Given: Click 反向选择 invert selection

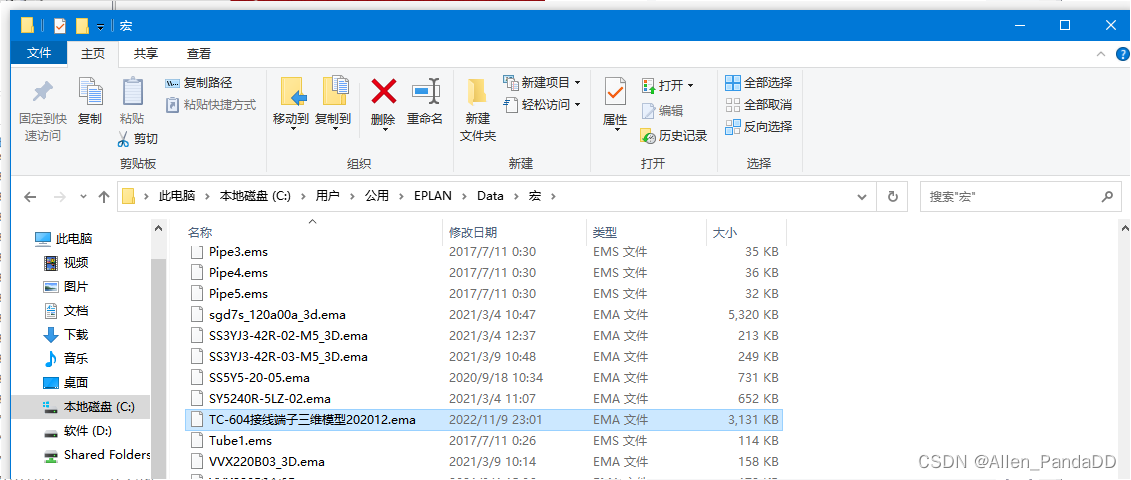Looking at the screenshot, I should (x=759, y=127).
